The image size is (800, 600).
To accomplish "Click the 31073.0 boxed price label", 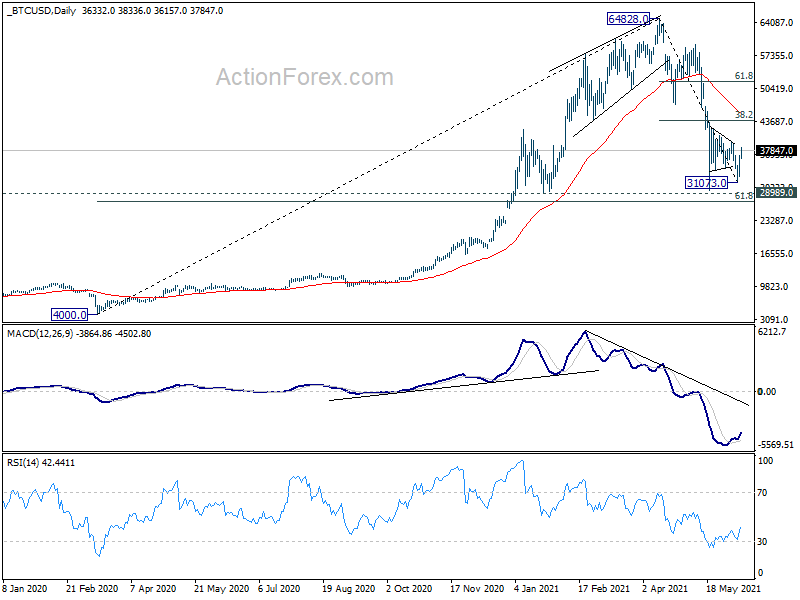I will [x=706, y=183].
